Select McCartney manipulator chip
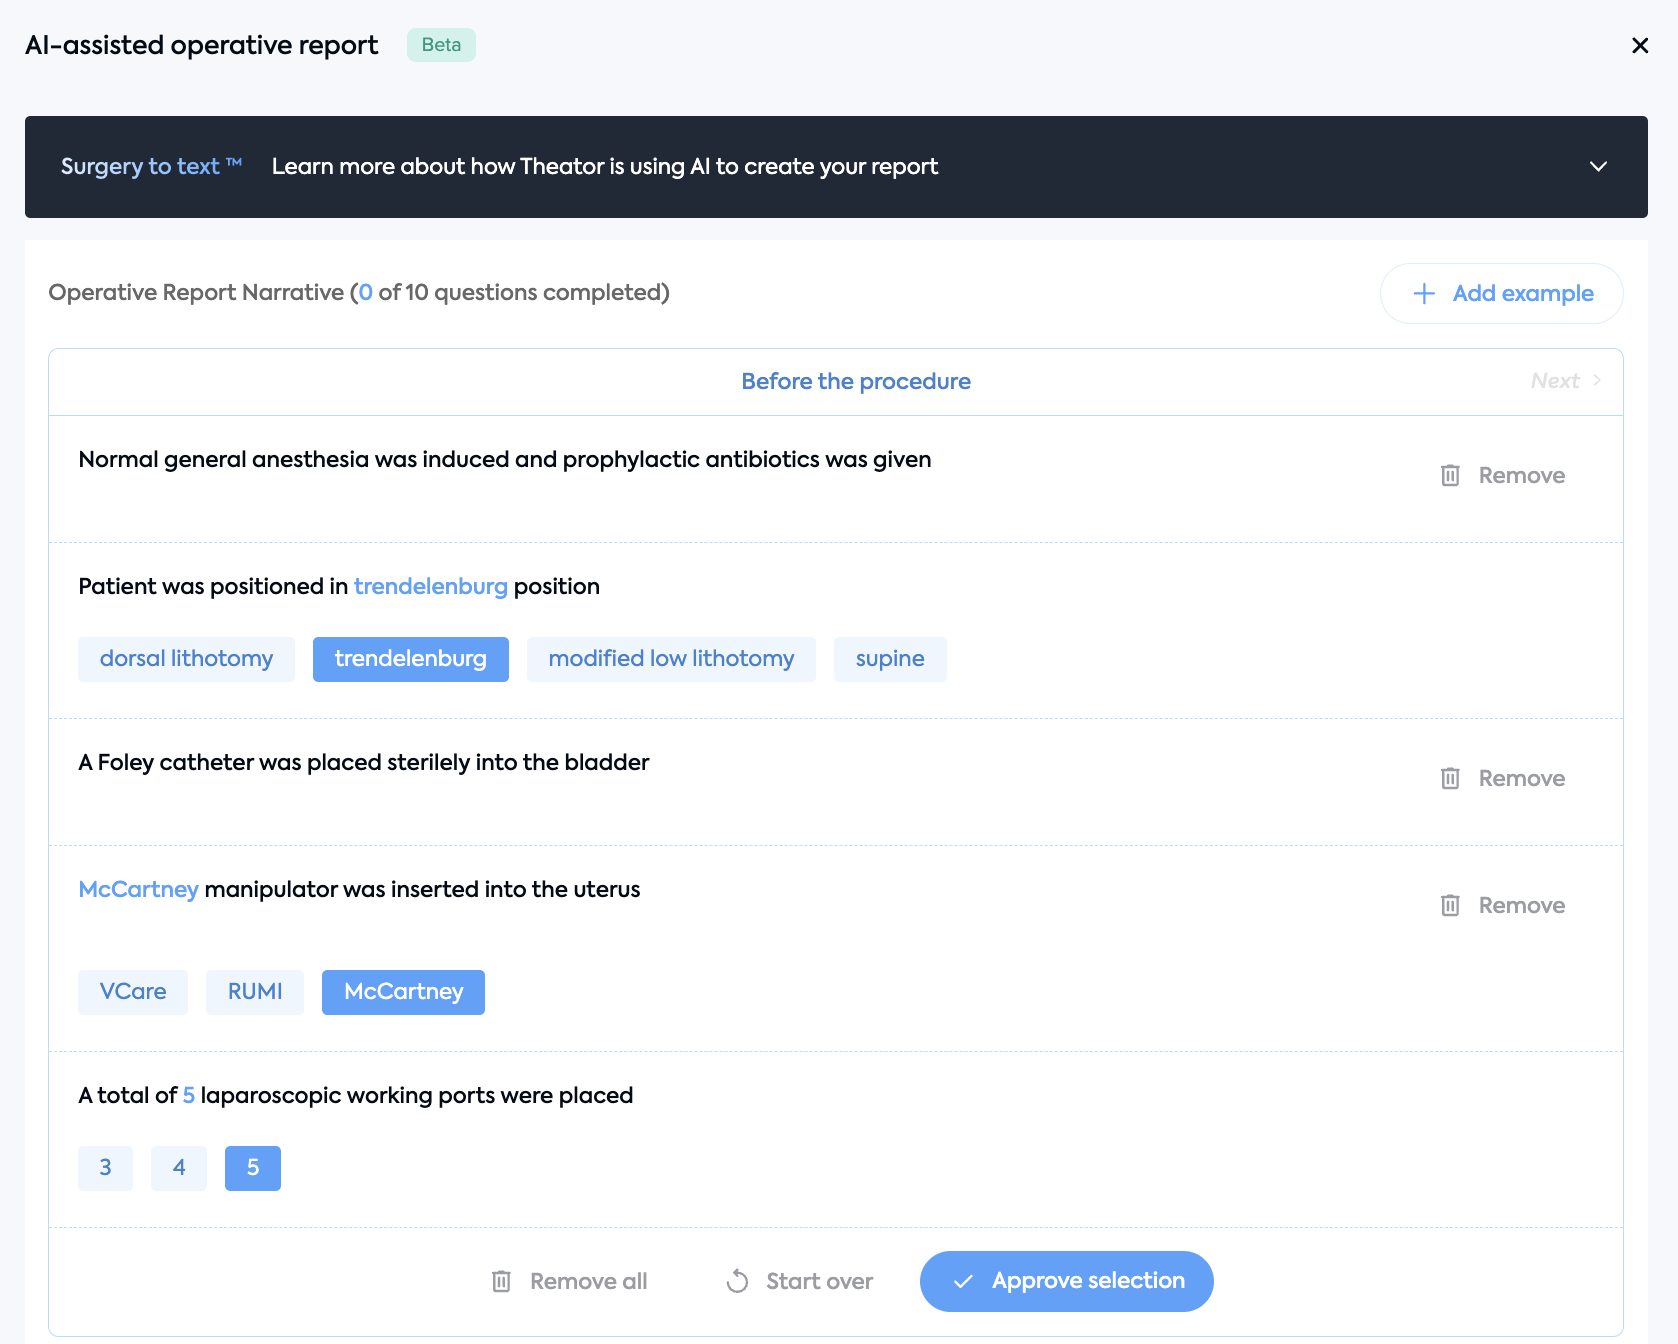The image size is (1678, 1344). click(403, 992)
